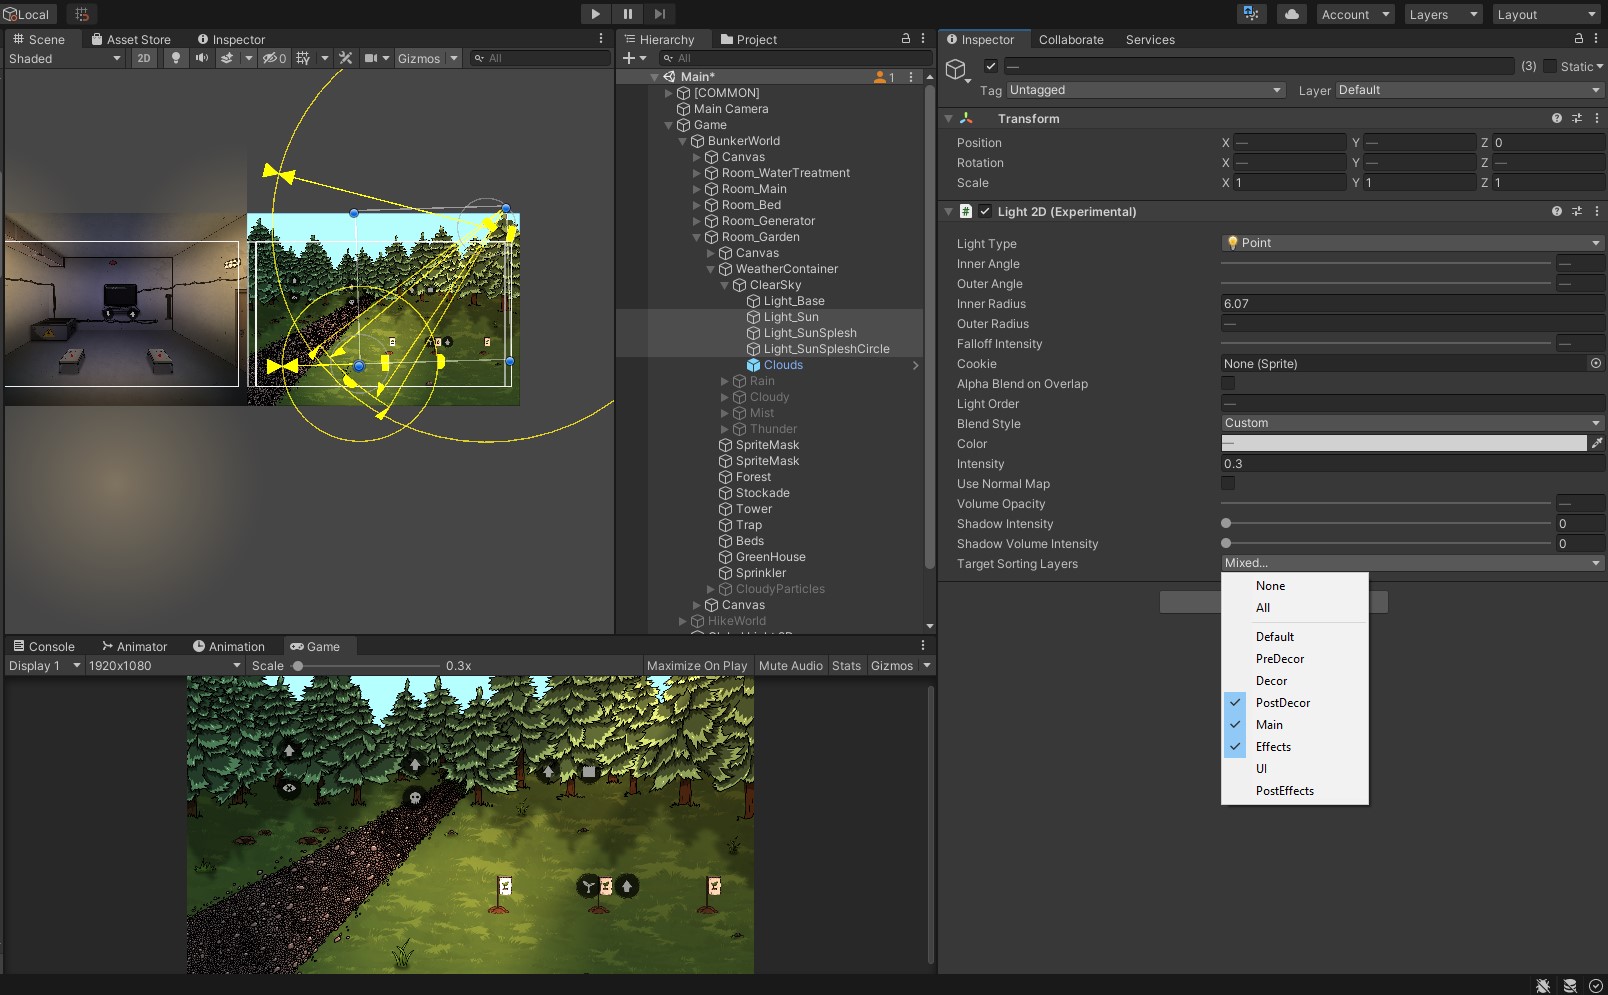This screenshot has width=1608, height=995.
Task: Collapse the Transform component foldout
Action: [948, 118]
